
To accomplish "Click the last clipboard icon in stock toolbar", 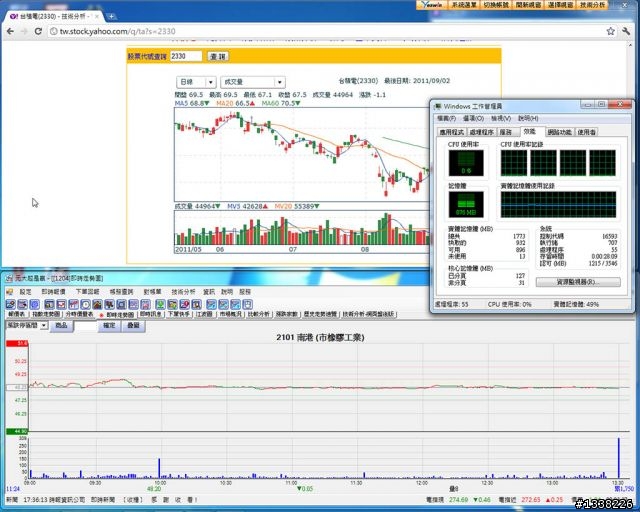I will point(247,304).
